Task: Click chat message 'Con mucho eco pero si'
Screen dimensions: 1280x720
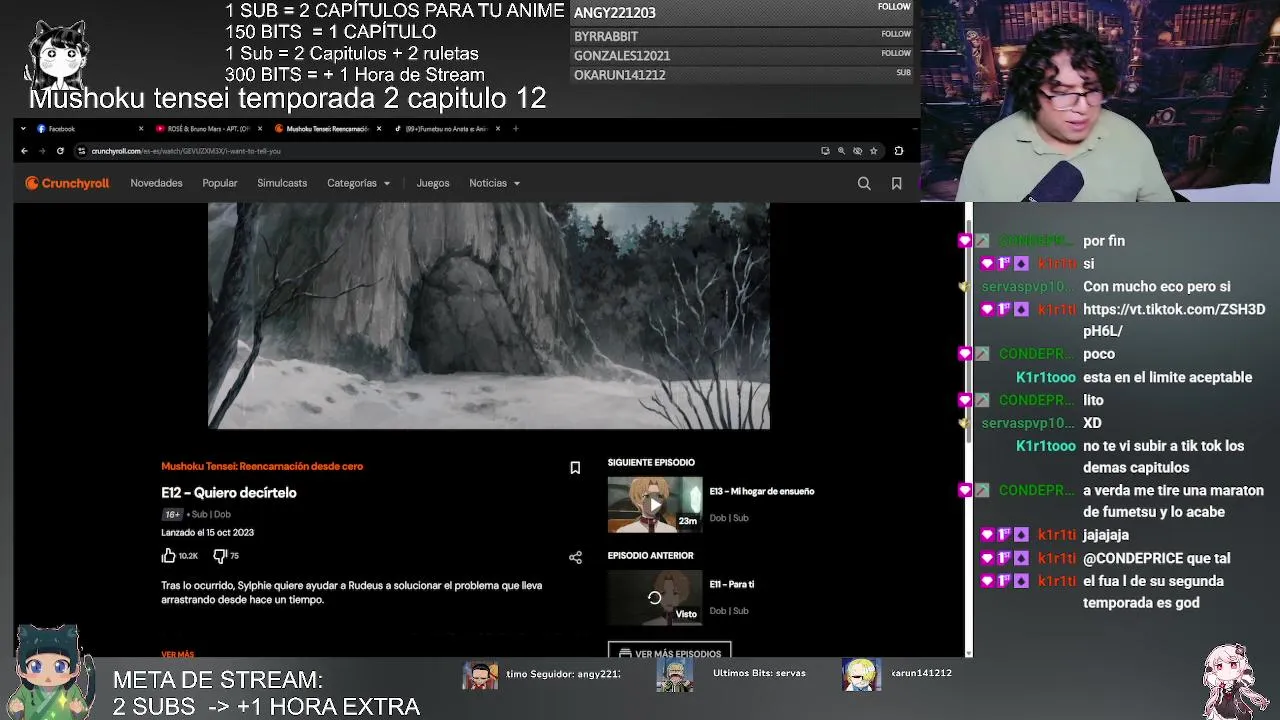Action: pyautogui.click(x=1156, y=287)
